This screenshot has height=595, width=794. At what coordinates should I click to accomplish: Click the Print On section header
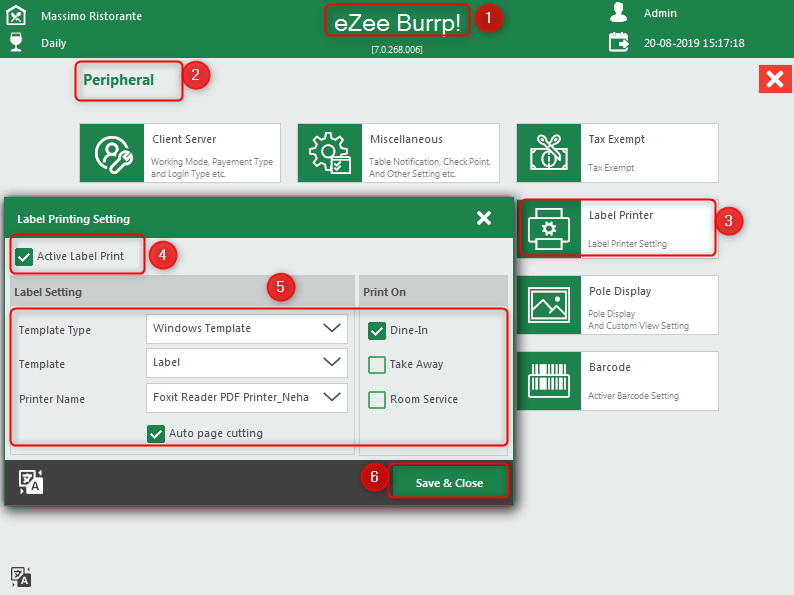point(384,292)
